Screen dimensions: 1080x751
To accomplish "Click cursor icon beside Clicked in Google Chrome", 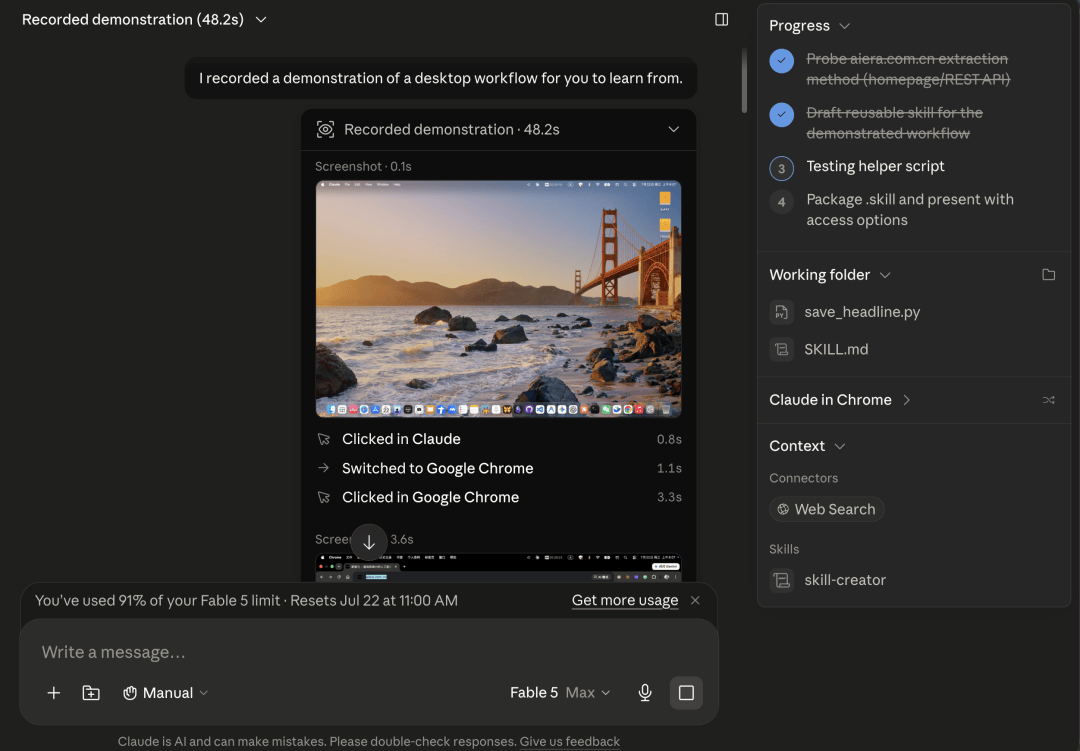I will [324, 497].
